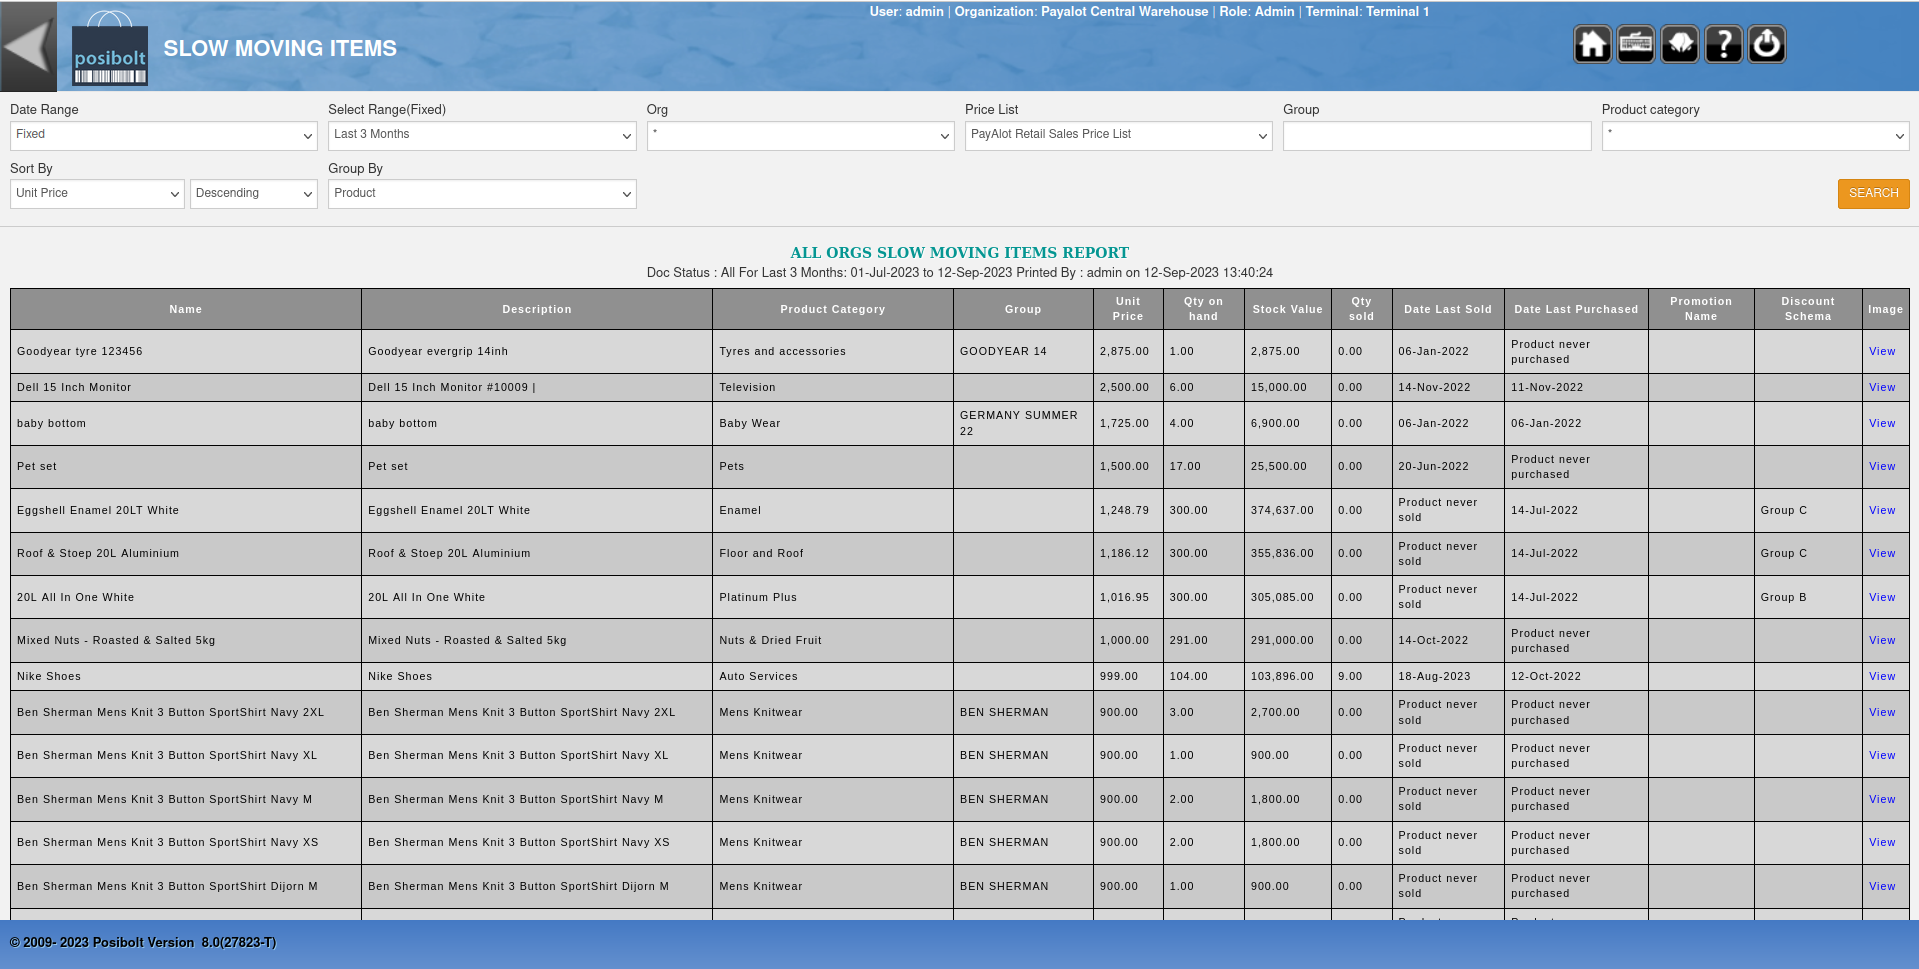
Task: Click the SLOW MOVING ITEMS page heading
Action: point(280,48)
